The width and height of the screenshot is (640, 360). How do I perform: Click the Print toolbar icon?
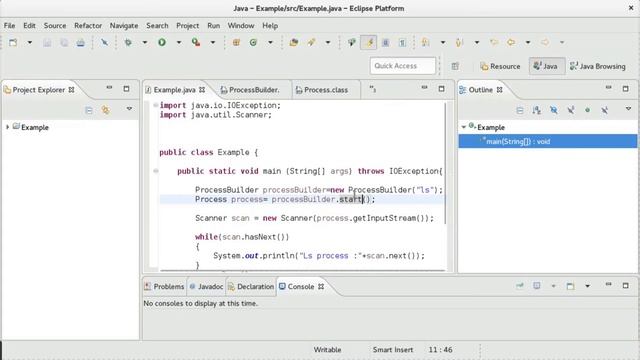coord(81,42)
